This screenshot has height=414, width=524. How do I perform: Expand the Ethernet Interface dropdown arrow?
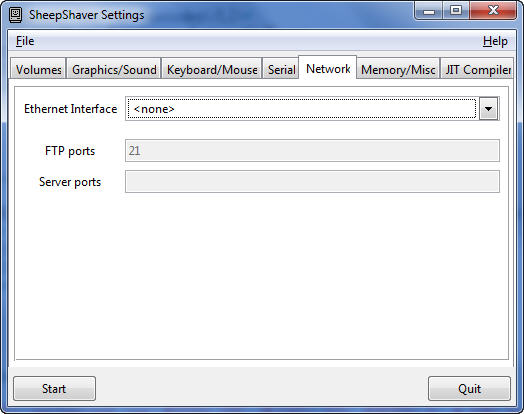click(x=488, y=109)
